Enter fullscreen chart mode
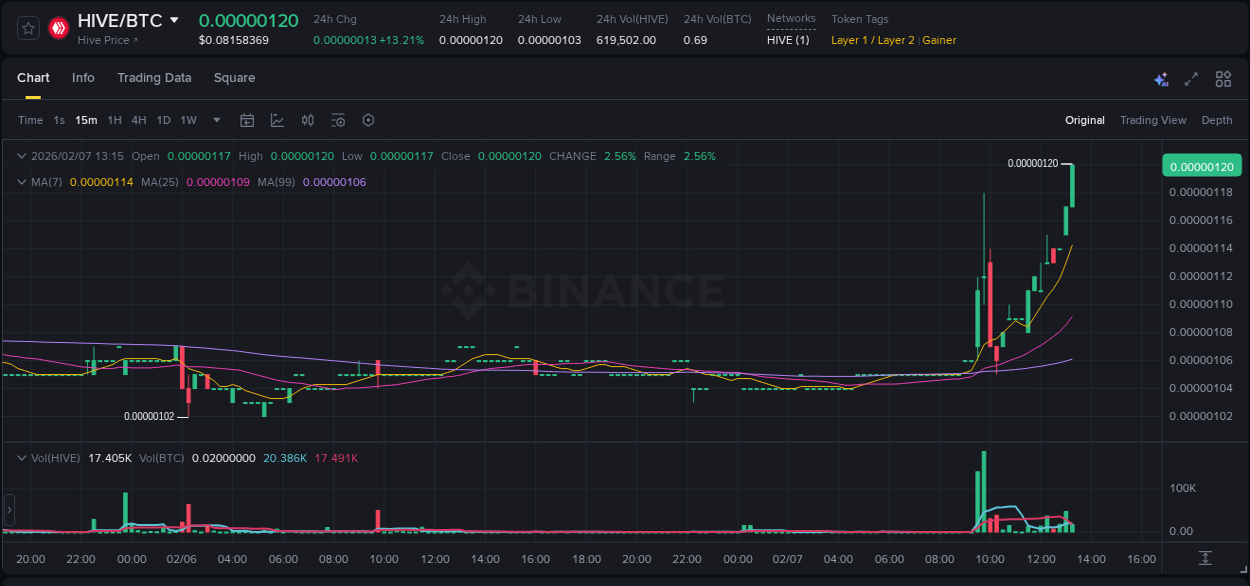The width and height of the screenshot is (1250, 586). [1191, 78]
